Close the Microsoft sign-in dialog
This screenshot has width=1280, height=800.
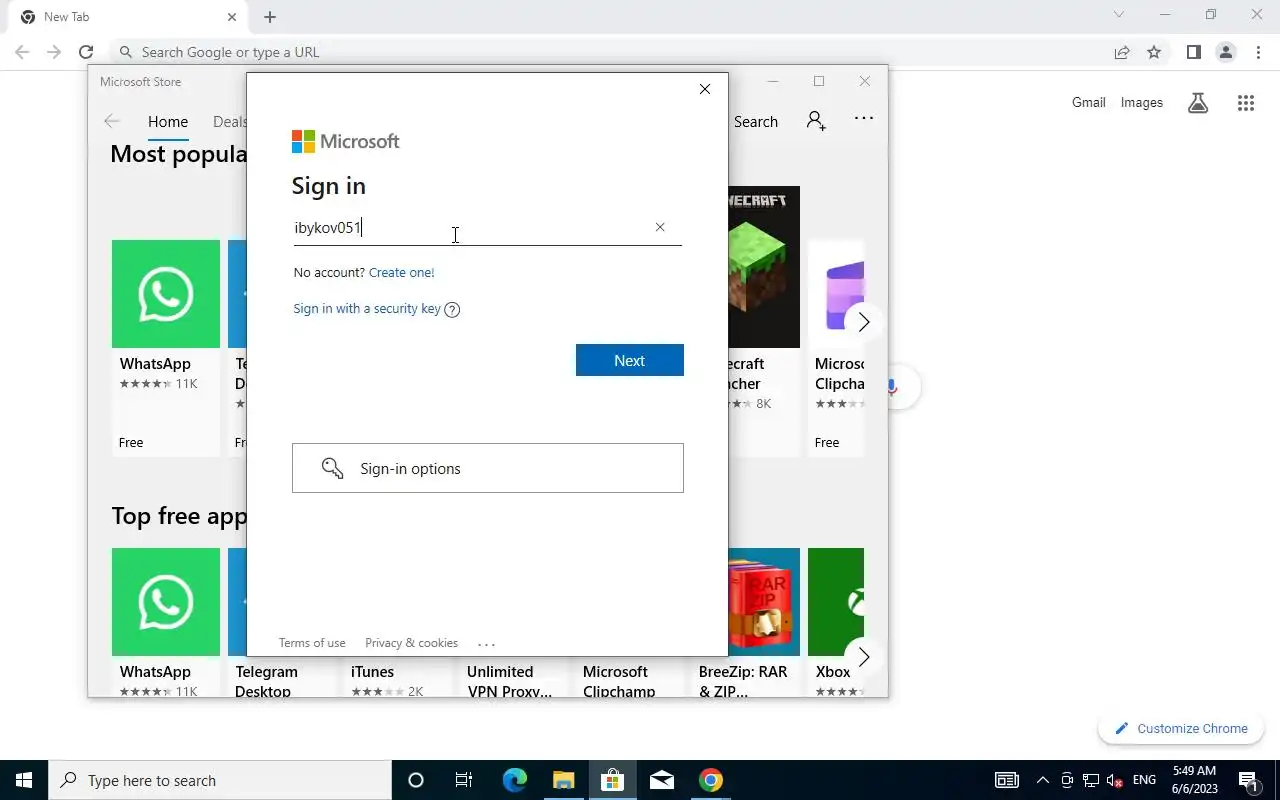[x=705, y=89]
